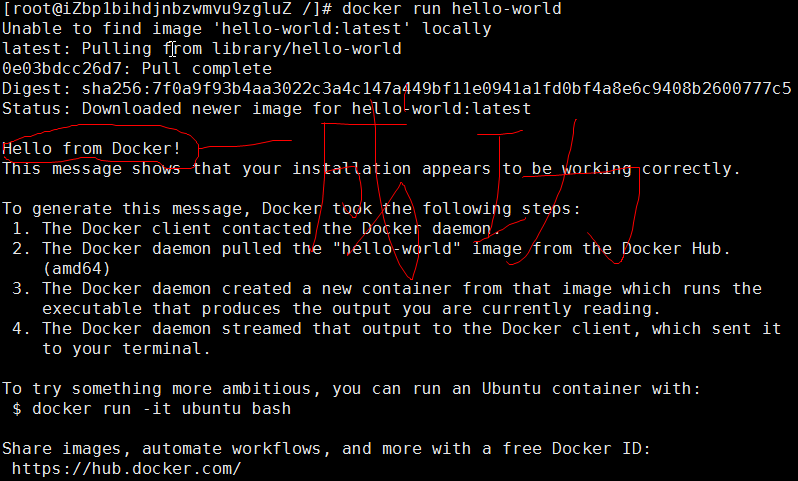This screenshot has width=798, height=481.
Task: Click the sha256 digest string
Action: [x=436, y=89]
